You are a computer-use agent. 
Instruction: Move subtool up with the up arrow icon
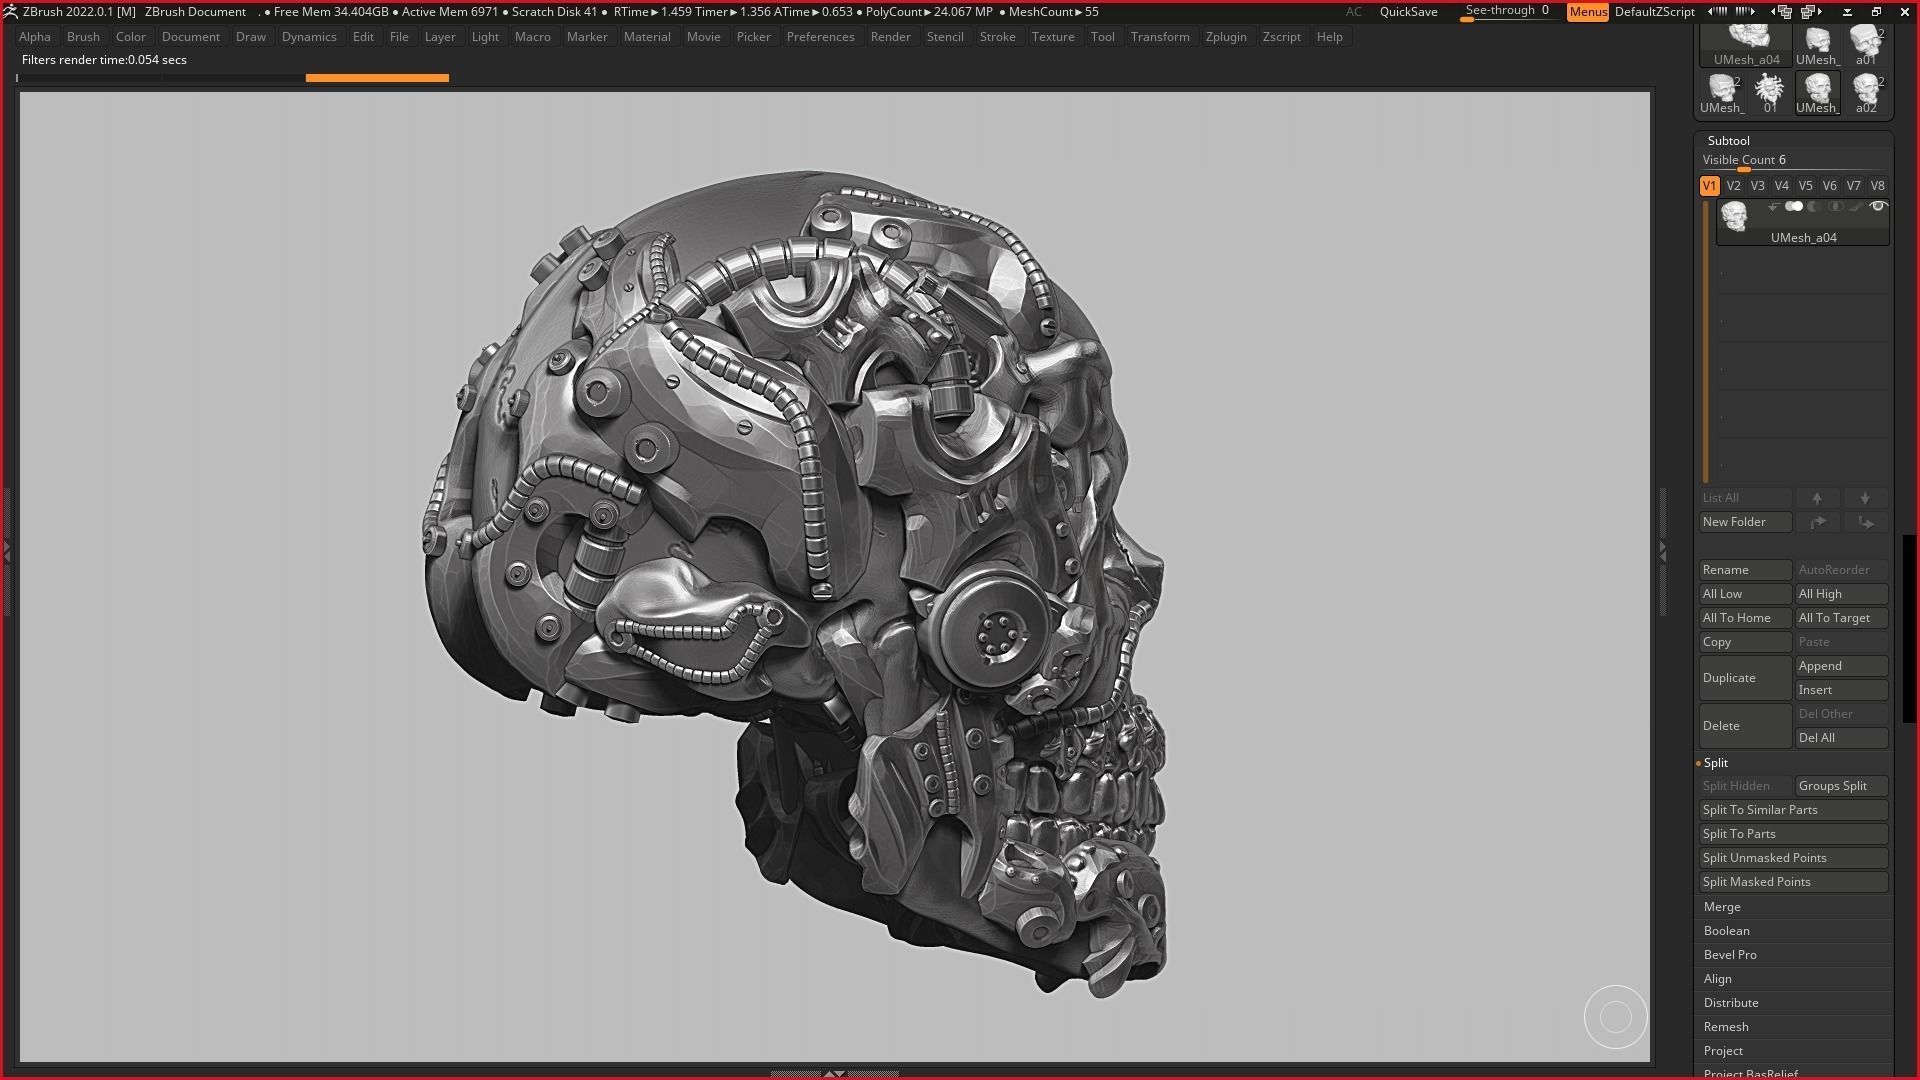click(x=1817, y=498)
